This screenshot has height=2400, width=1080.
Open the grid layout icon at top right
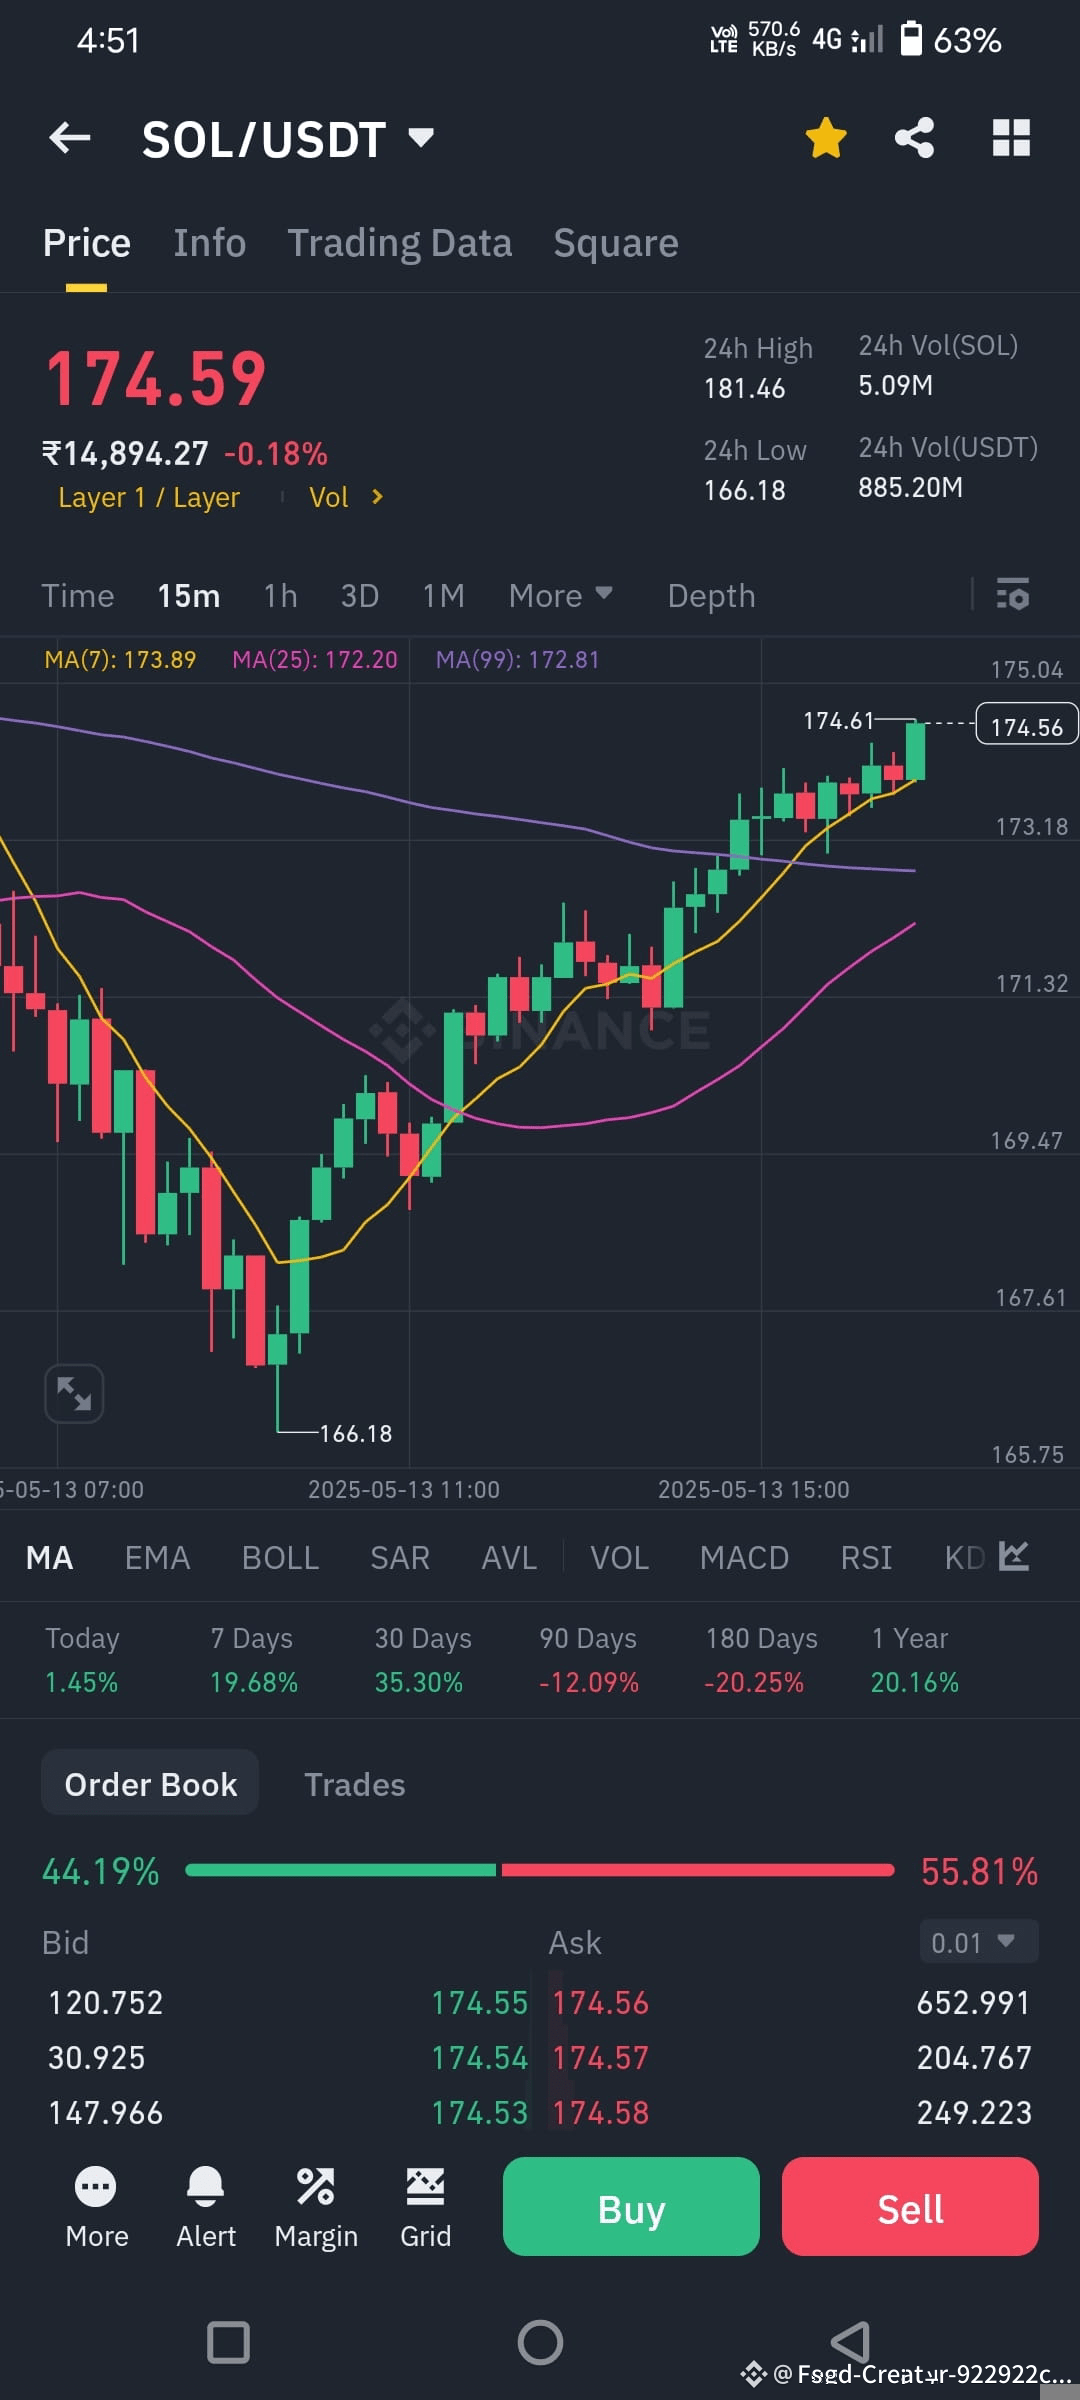tap(1011, 138)
